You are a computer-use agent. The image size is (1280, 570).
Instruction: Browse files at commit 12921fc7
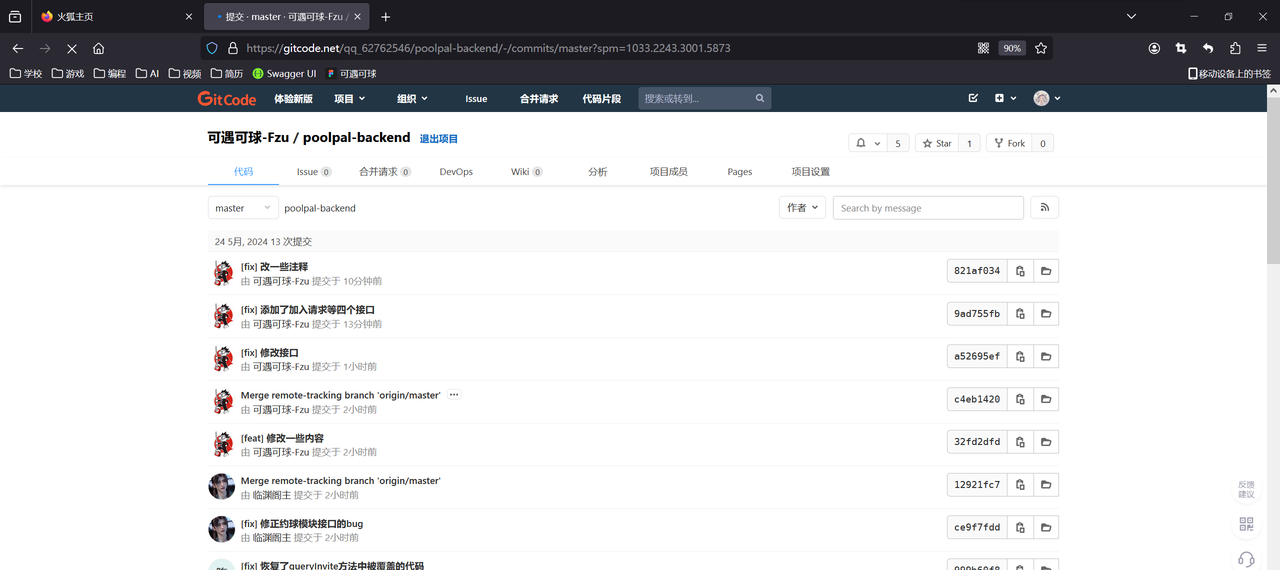click(1046, 485)
